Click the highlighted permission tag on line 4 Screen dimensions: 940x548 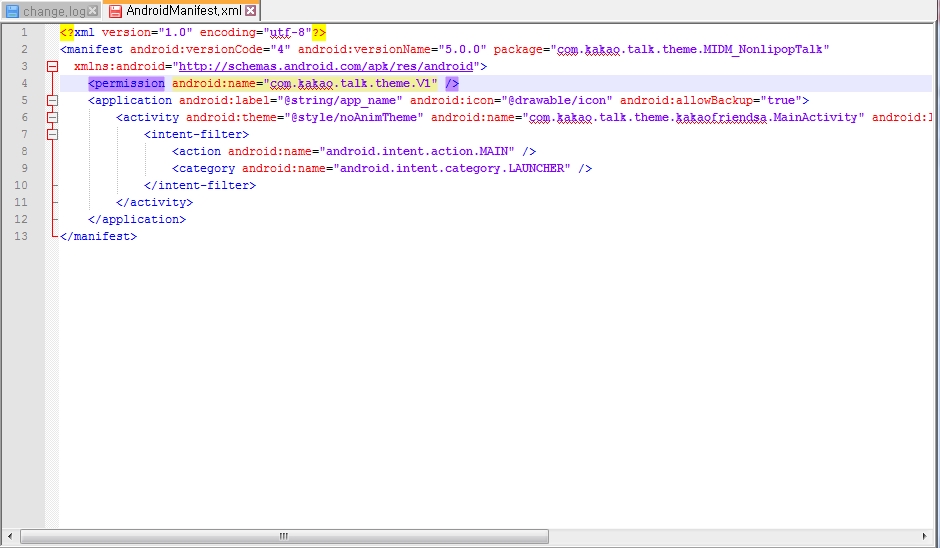[x=127, y=84]
